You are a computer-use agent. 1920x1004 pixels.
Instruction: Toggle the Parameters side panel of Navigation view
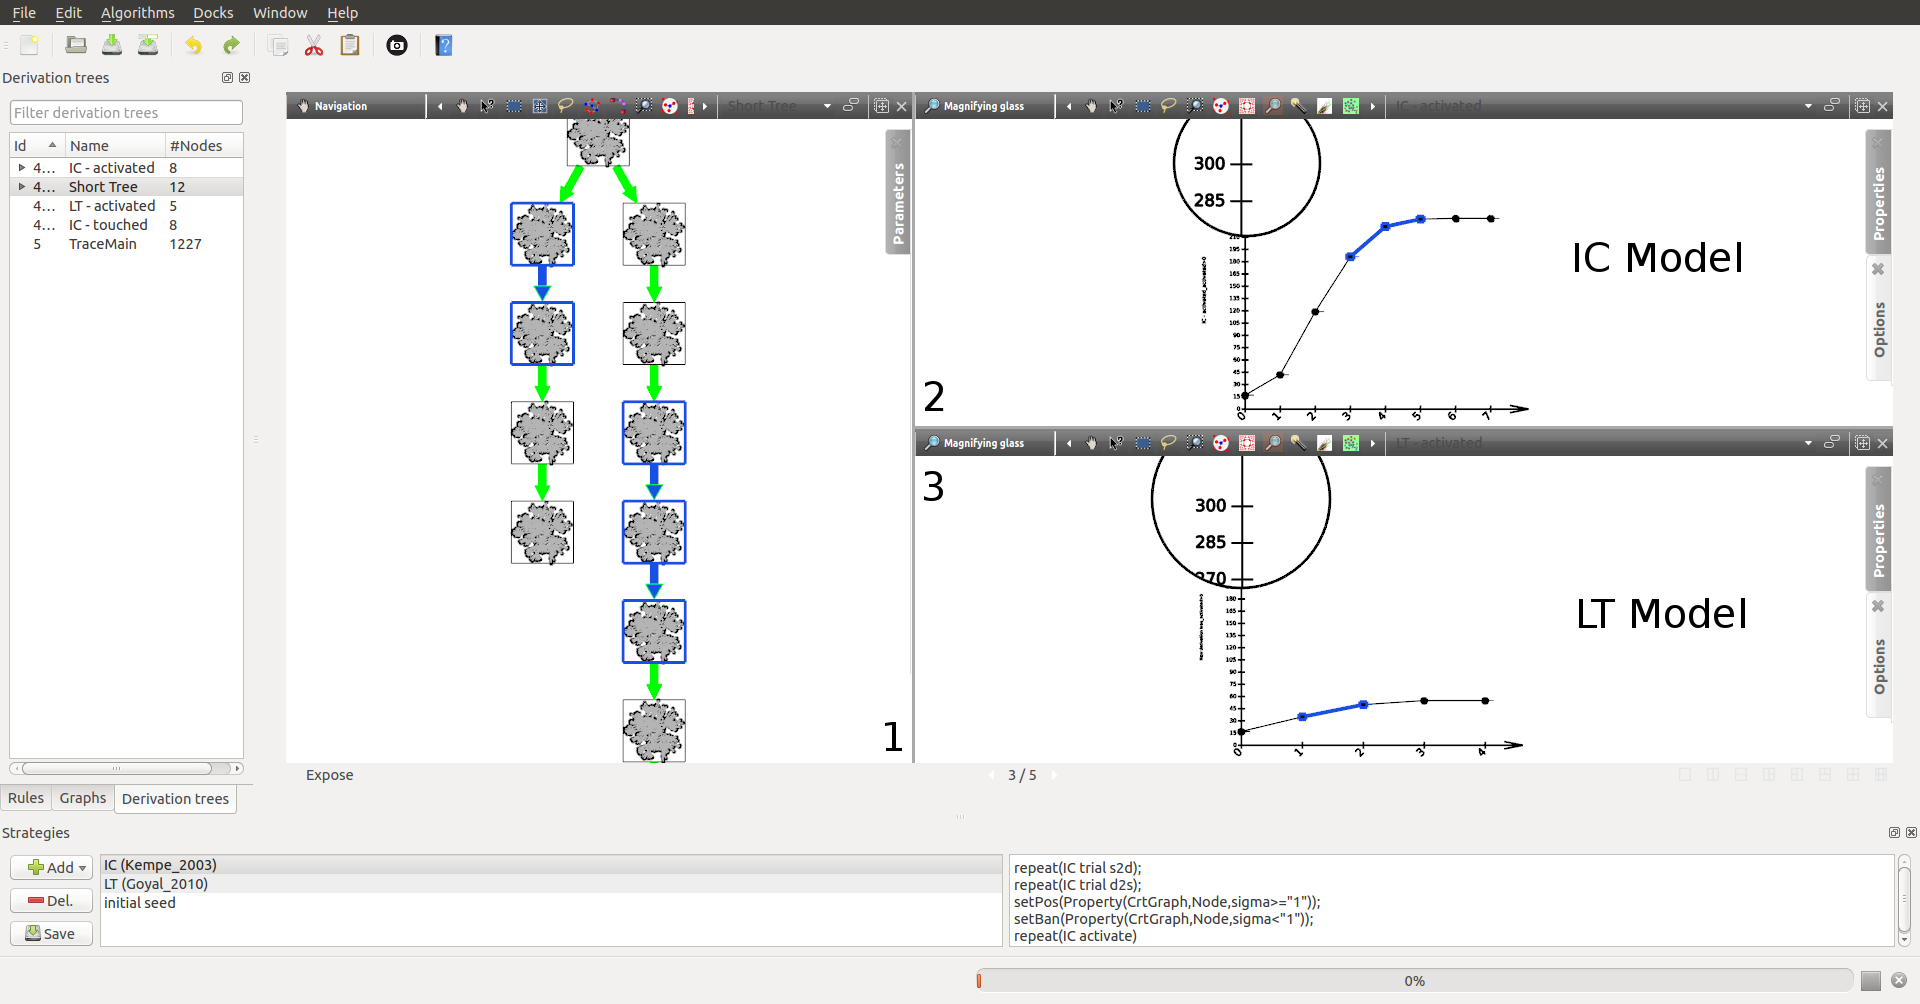tap(898, 200)
